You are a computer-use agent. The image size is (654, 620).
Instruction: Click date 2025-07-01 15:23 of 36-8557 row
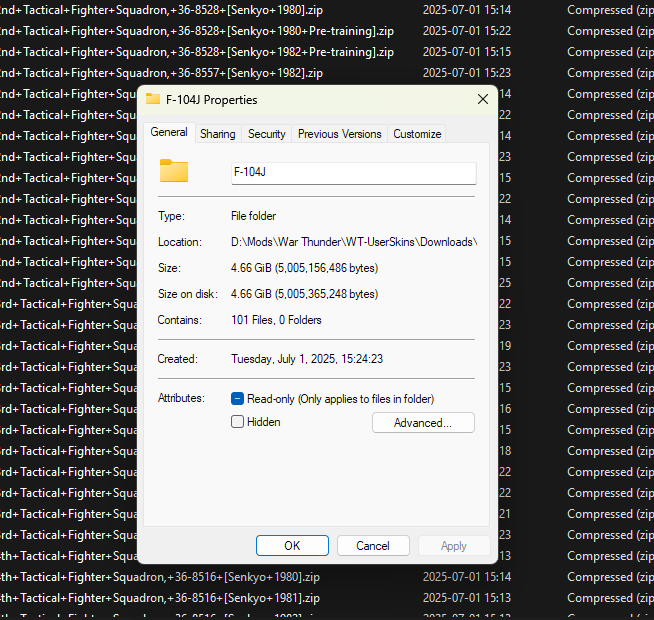click(x=467, y=73)
